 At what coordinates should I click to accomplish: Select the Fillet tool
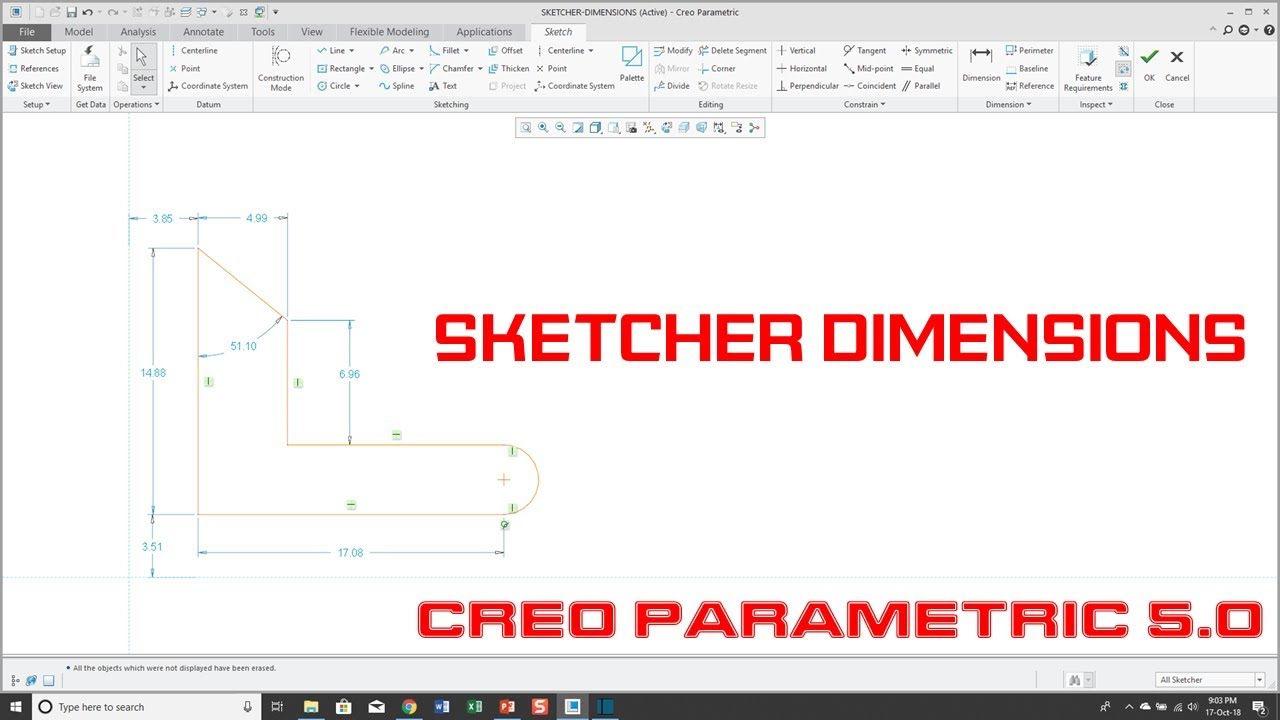(x=444, y=50)
